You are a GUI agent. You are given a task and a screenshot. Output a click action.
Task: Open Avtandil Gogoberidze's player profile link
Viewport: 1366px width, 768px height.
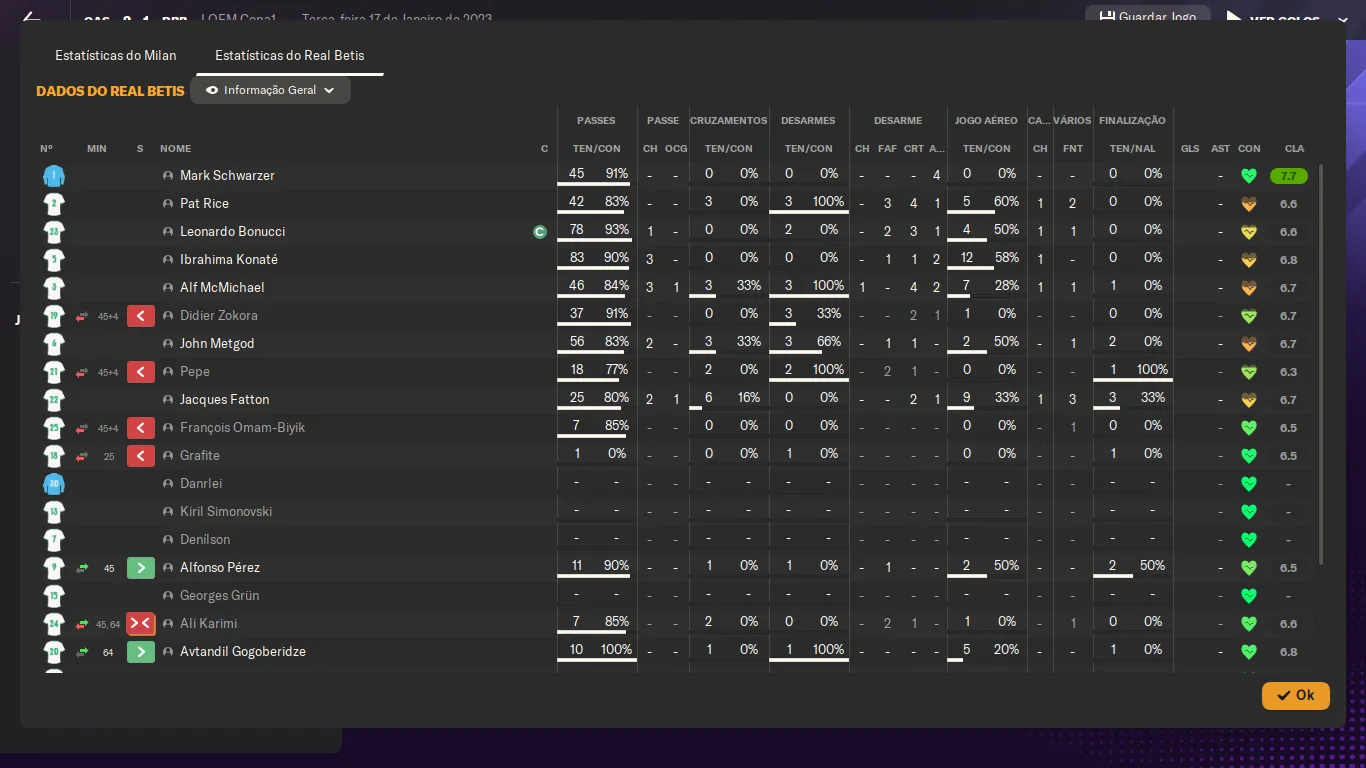point(242,652)
